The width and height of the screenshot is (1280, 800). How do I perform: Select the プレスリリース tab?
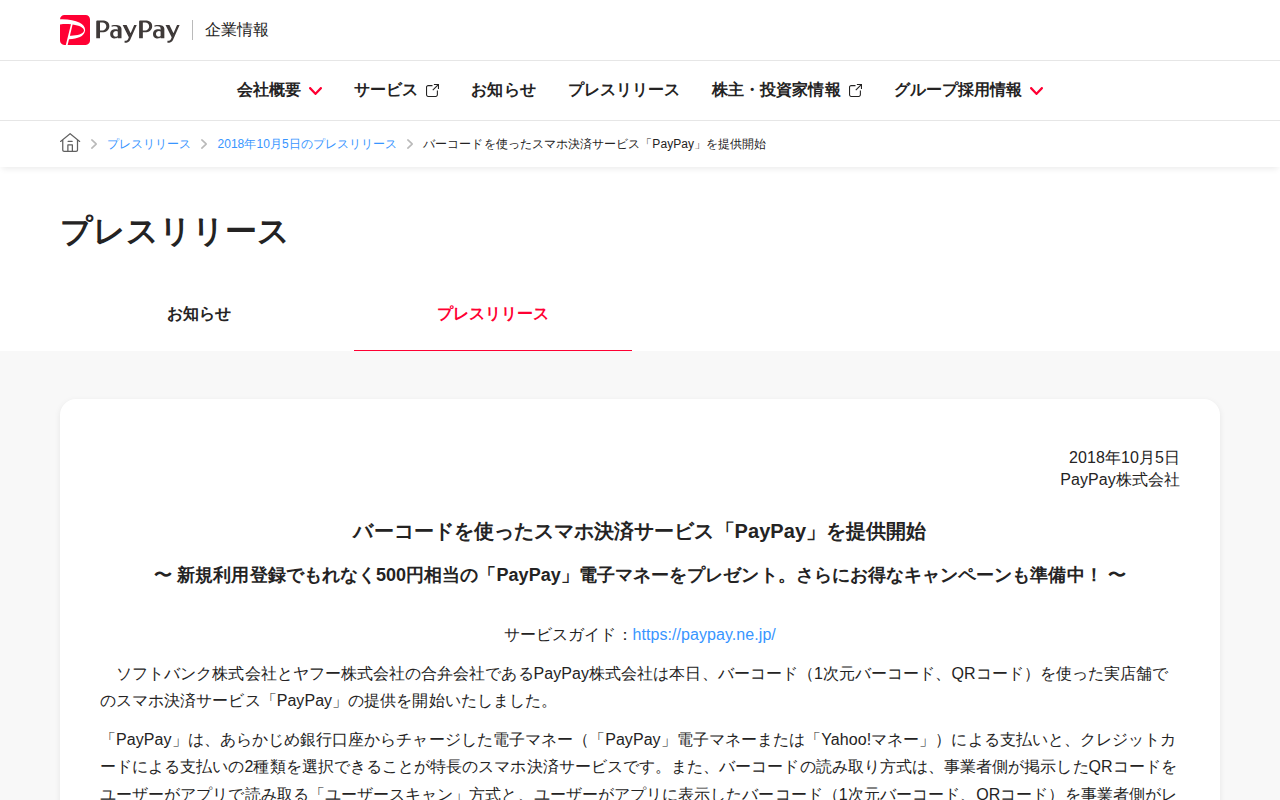click(493, 314)
